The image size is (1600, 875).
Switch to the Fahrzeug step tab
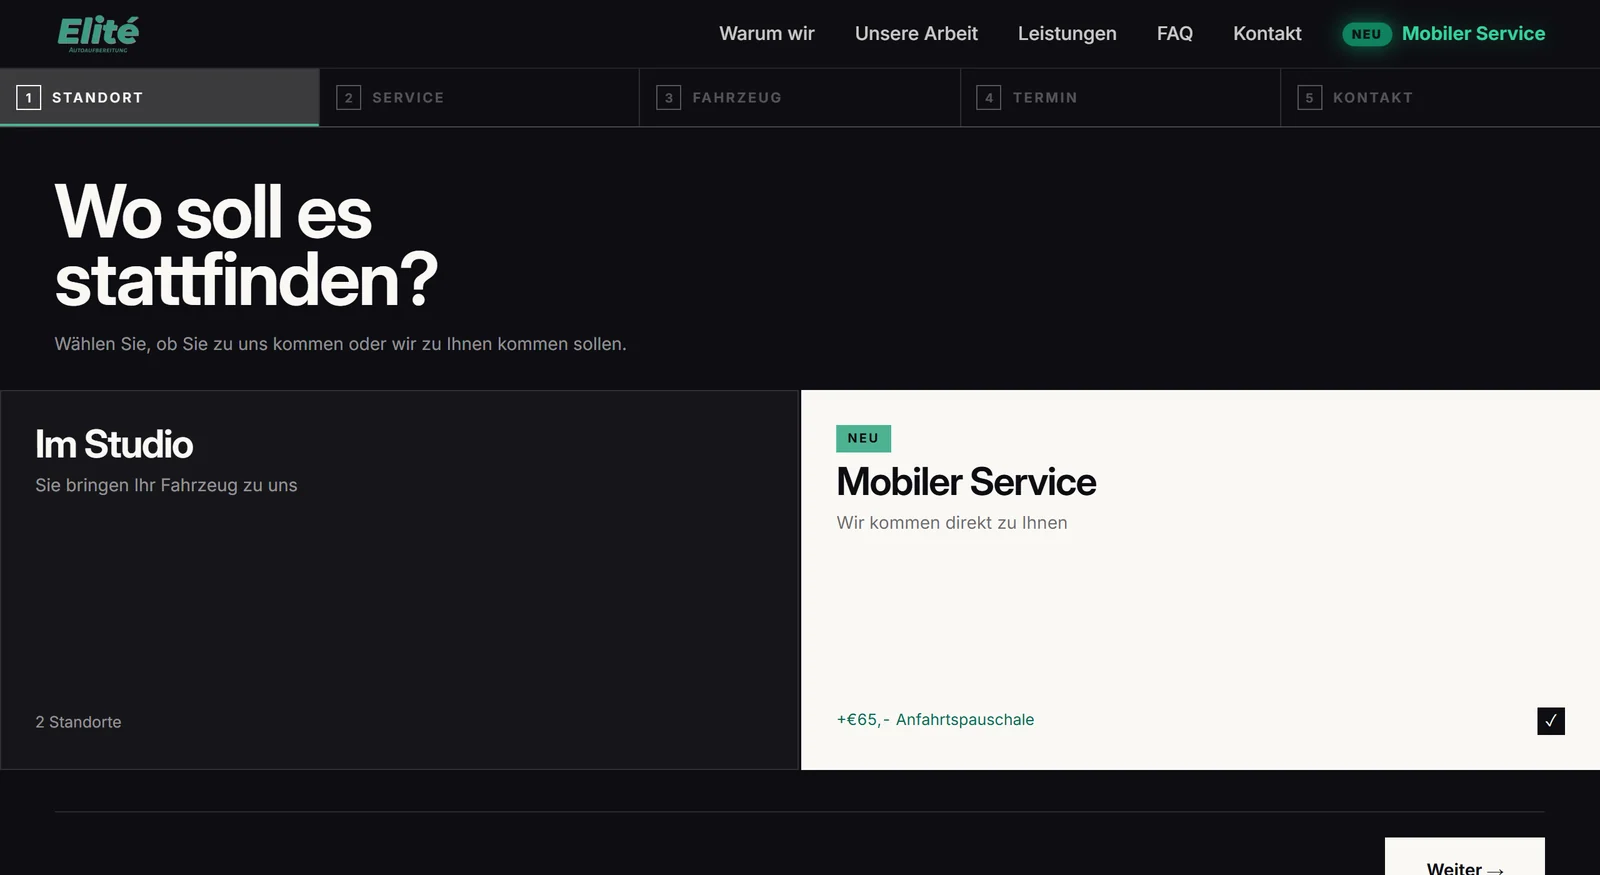pos(800,97)
